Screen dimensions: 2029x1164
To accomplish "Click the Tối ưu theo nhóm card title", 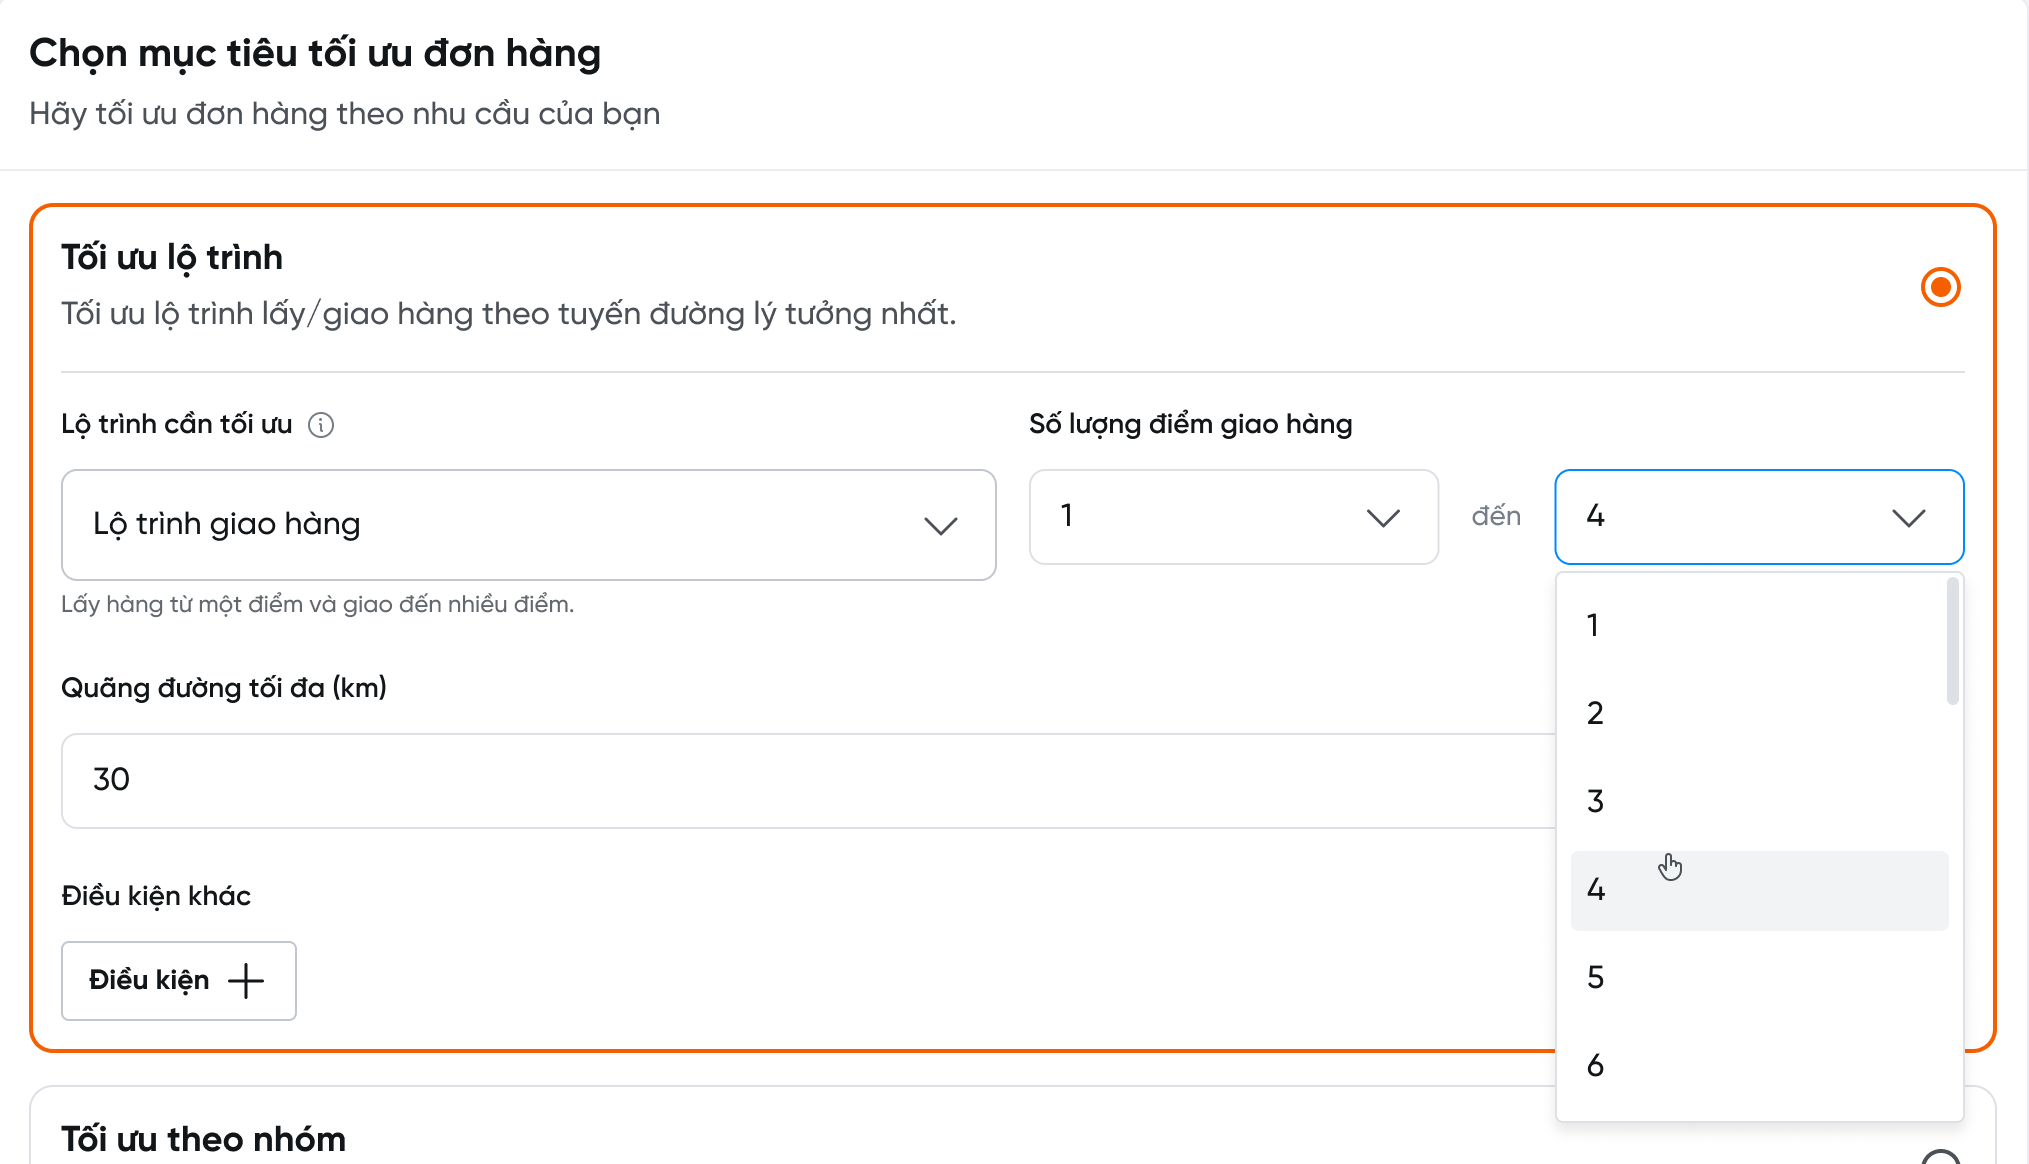I will point(203,1139).
